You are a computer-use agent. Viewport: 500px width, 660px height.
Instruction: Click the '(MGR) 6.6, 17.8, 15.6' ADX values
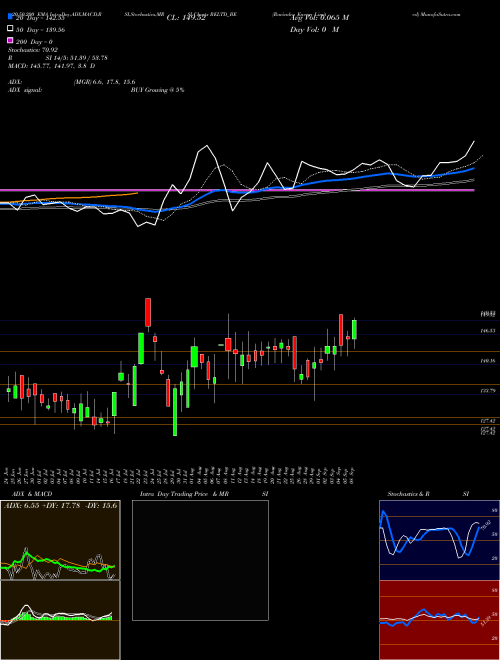coord(104,82)
